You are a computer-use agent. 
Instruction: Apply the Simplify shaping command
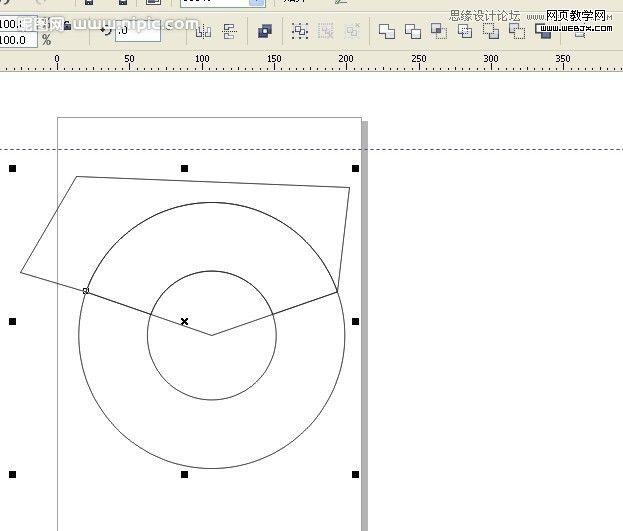pyautogui.click(x=465, y=31)
